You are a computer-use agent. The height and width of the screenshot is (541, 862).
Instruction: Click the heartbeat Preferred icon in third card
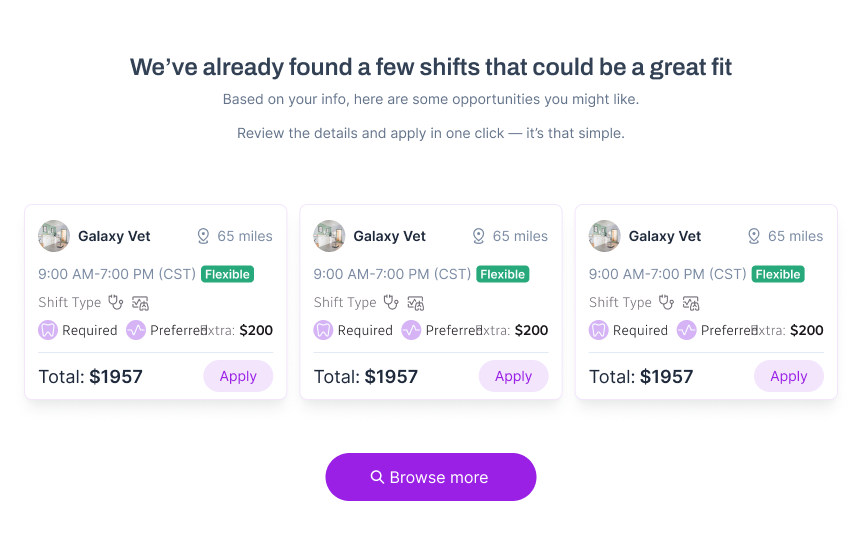(x=687, y=330)
